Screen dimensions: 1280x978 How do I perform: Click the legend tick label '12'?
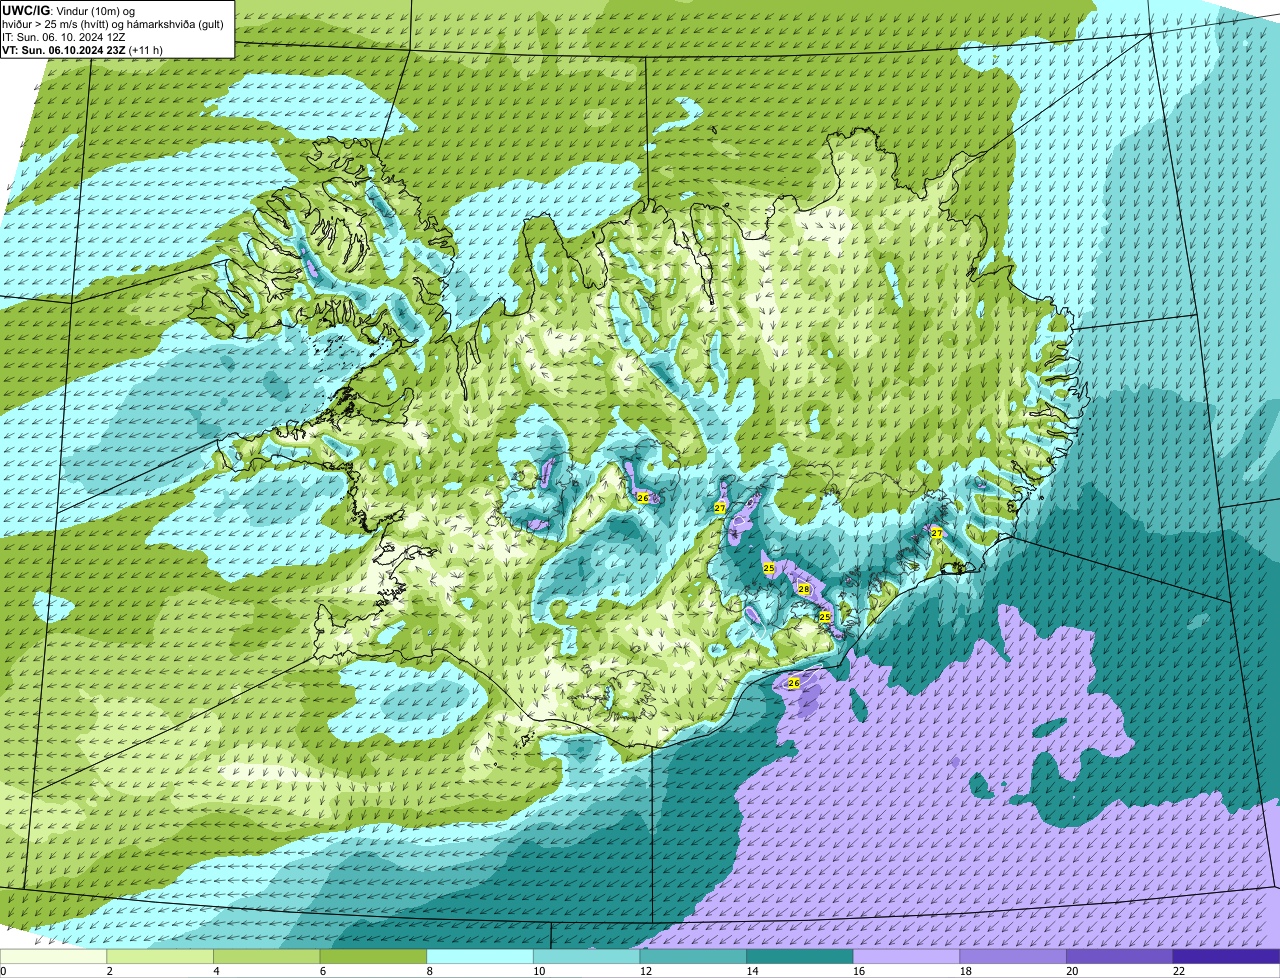646,971
